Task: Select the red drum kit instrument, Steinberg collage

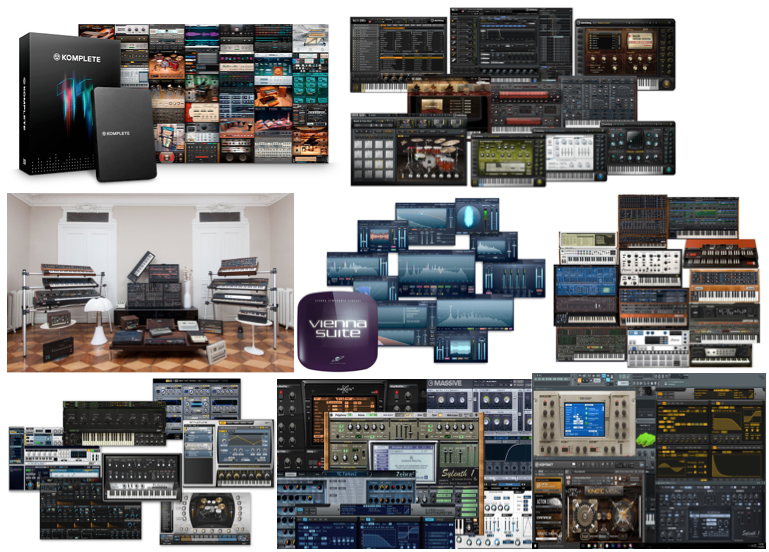Action: point(432,157)
